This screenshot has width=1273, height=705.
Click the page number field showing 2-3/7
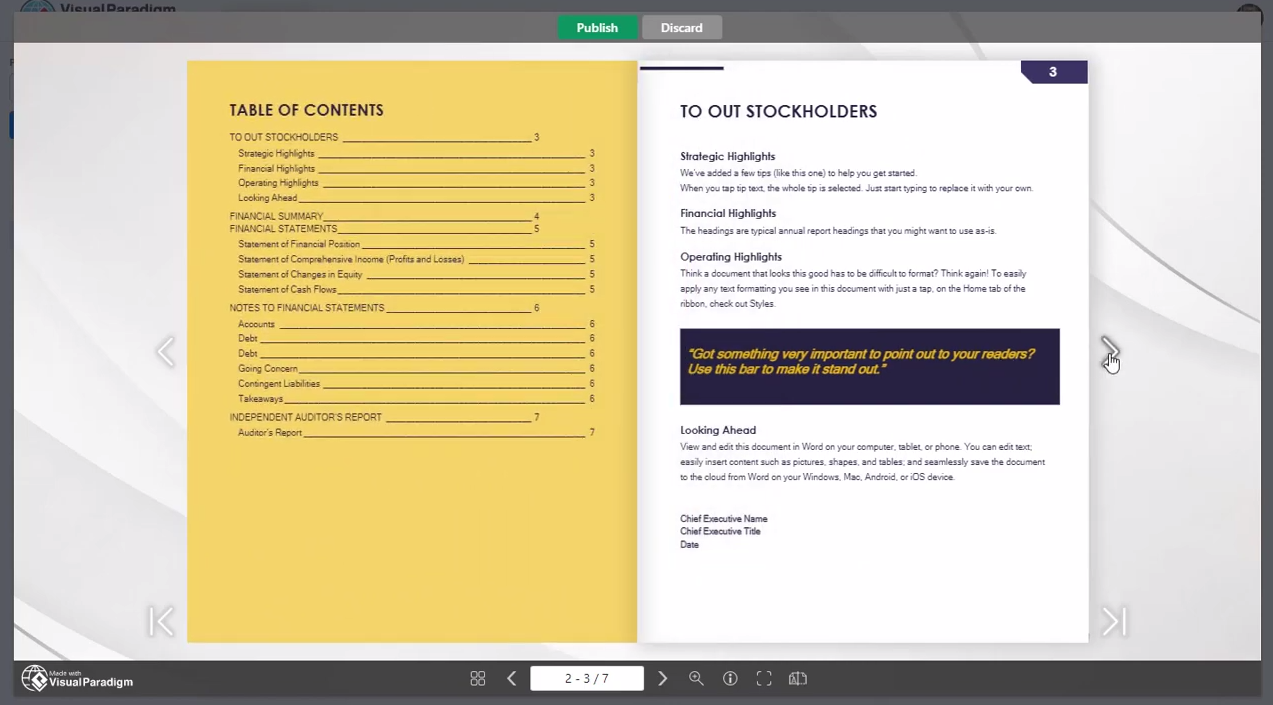(586, 678)
